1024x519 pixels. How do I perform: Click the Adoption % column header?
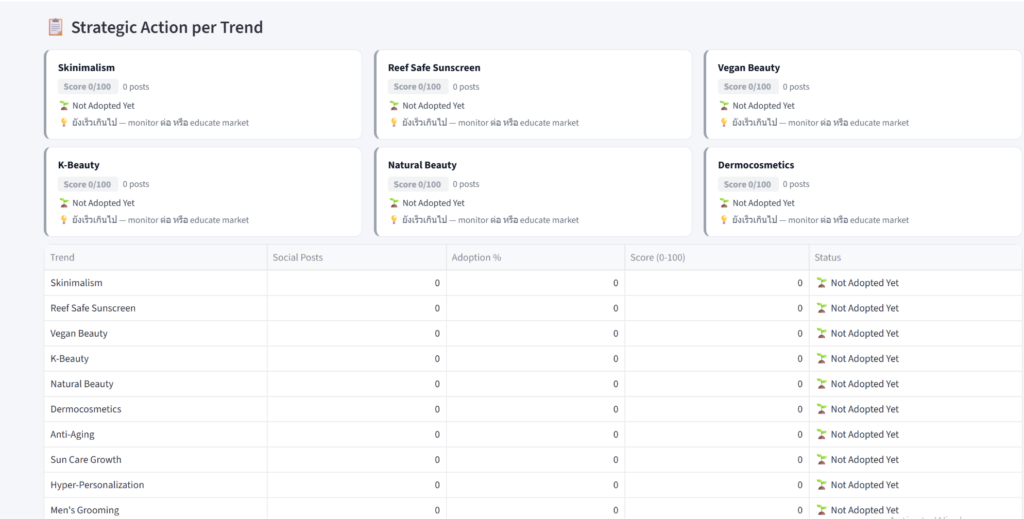[x=476, y=257]
